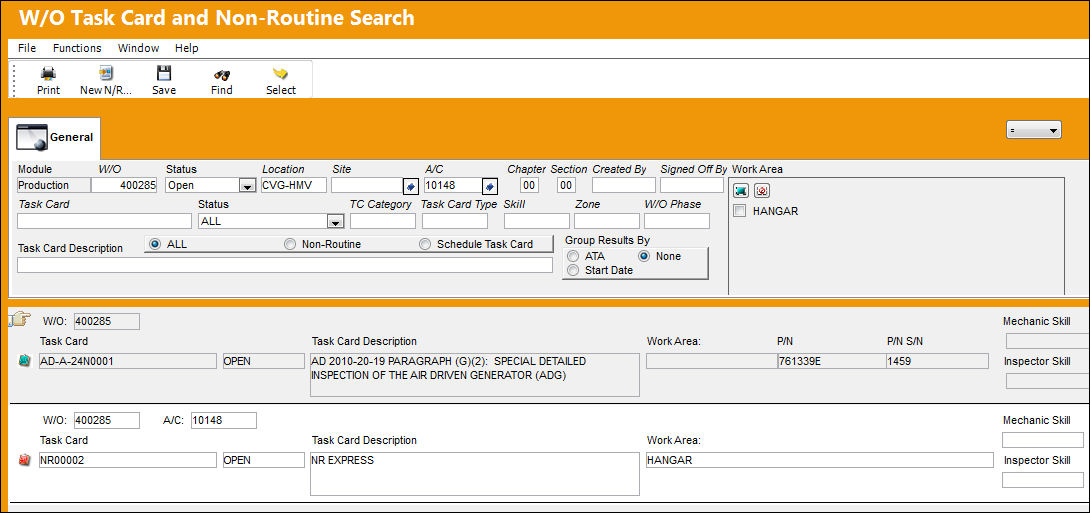The width and height of the screenshot is (1090, 513).
Task: Click the Find binoculars icon
Action: (x=222, y=74)
